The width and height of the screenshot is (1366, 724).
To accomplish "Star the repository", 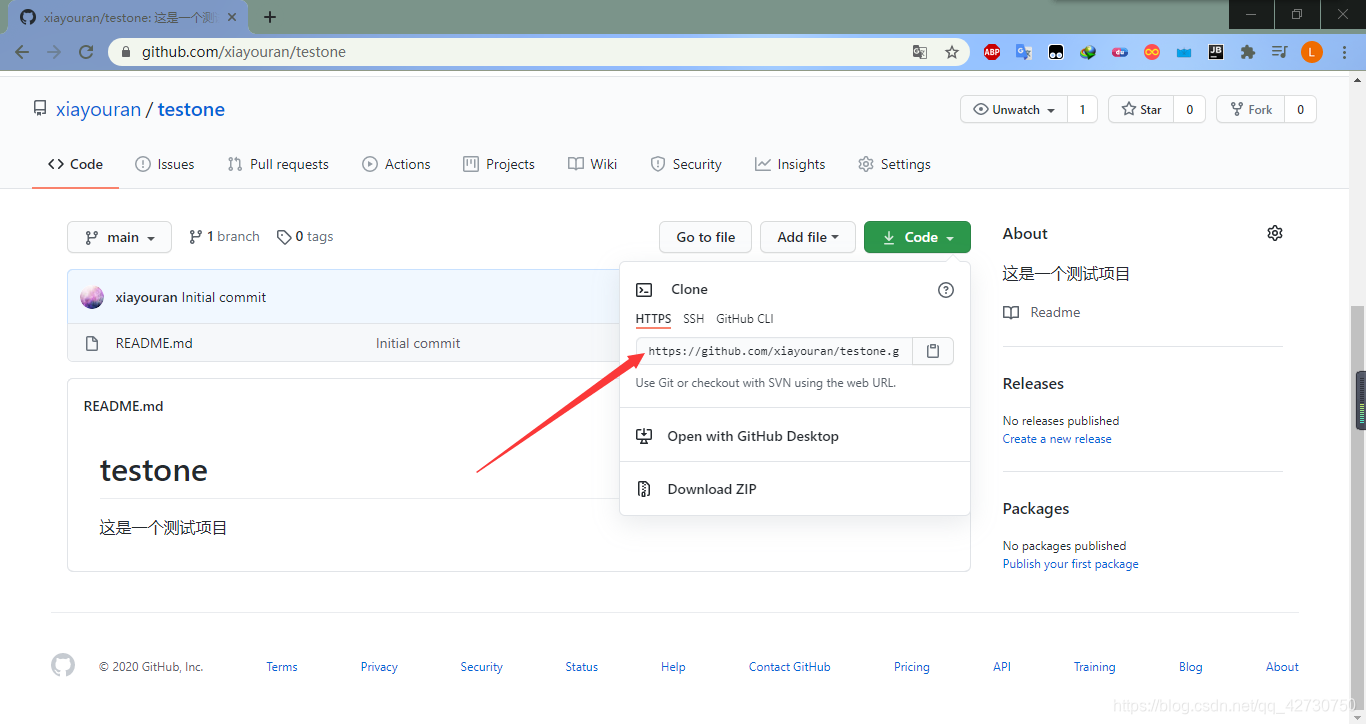I will point(1141,110).
